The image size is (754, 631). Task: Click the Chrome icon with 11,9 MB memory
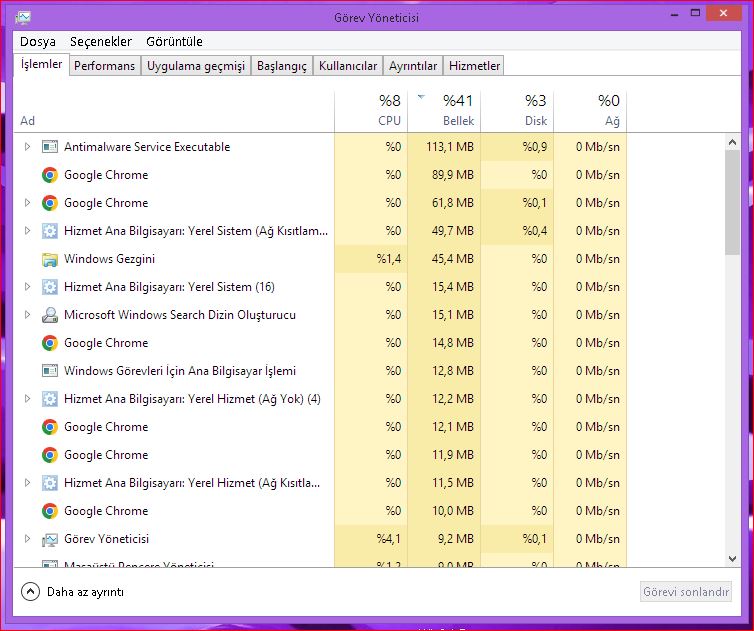tap(50, 454)
